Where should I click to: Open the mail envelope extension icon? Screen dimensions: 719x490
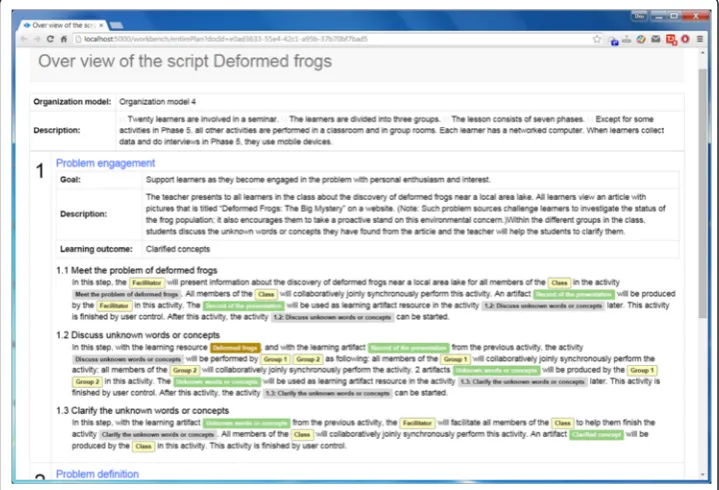[656, 39]
